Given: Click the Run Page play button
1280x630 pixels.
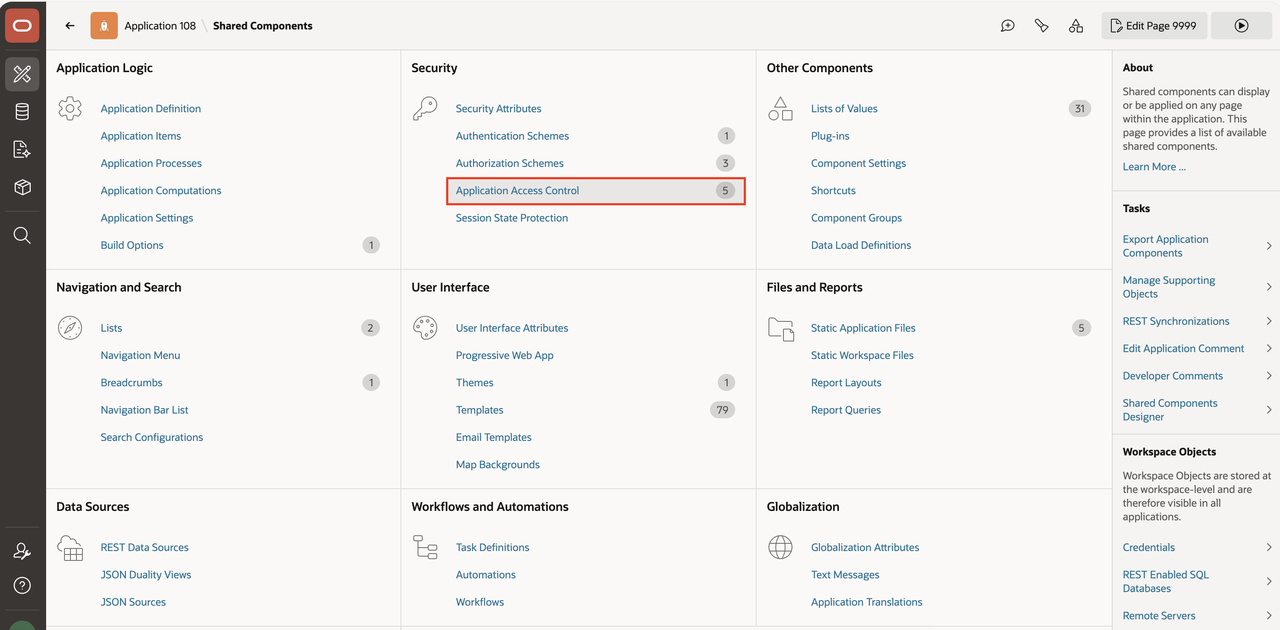Looking at the screenshot, I should (1241, 26).
